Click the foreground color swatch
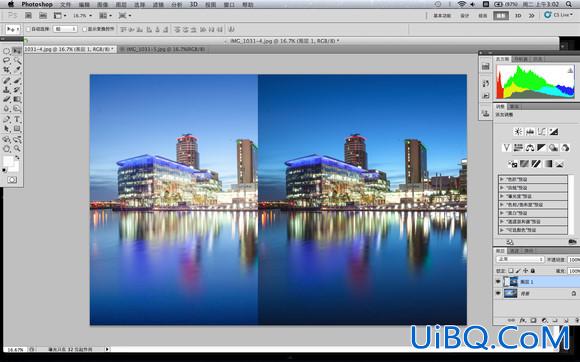The width and height of the screenshot is (580, 362). pyautogui.click(x=8, y=161)
